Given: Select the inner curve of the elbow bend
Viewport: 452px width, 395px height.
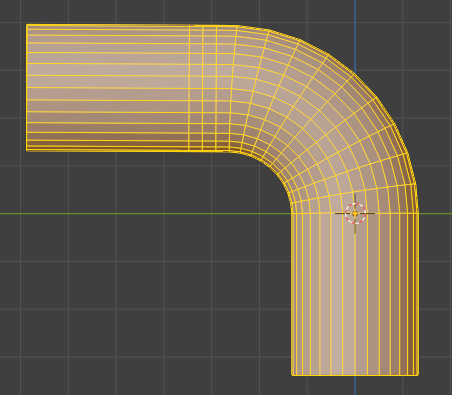Looking at the screenshot, I should [x=271, y=167].
